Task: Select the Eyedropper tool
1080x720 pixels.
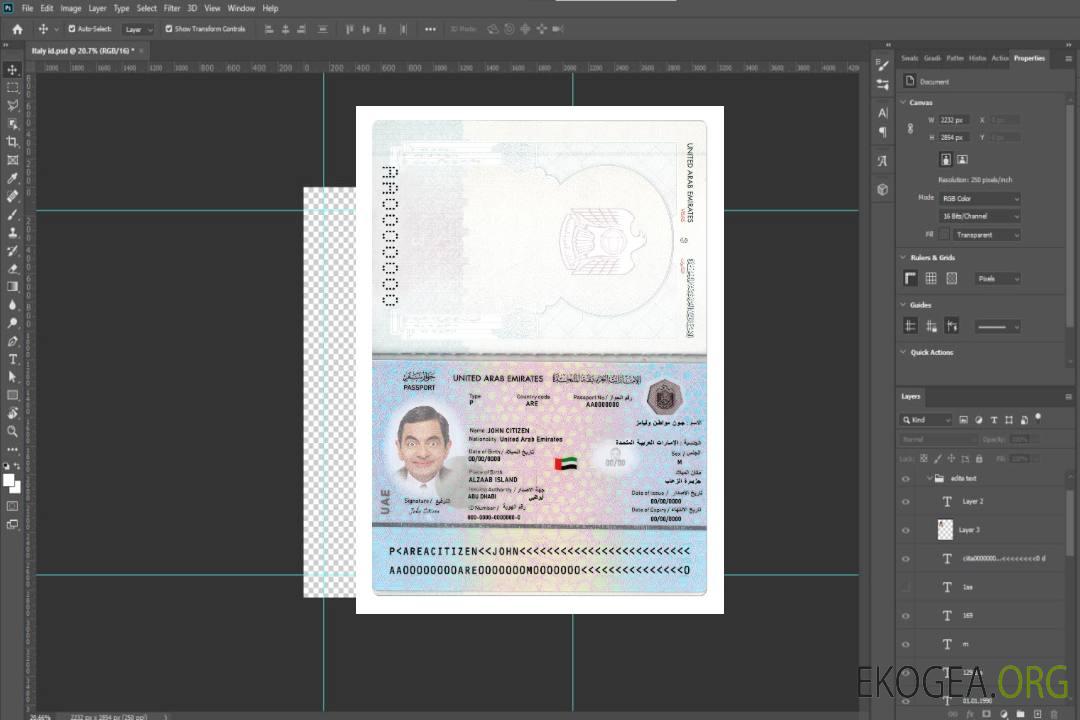Action: coord(12,178)
